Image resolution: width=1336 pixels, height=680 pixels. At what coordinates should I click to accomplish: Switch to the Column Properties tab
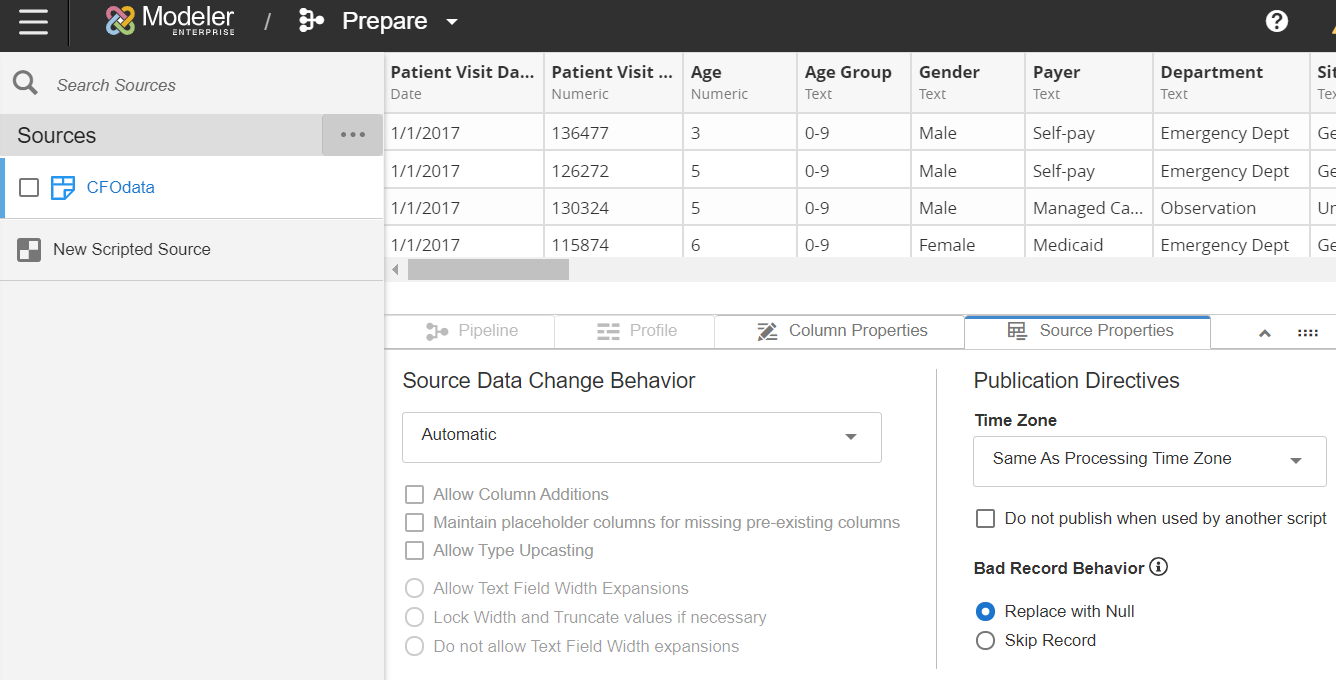840,331
